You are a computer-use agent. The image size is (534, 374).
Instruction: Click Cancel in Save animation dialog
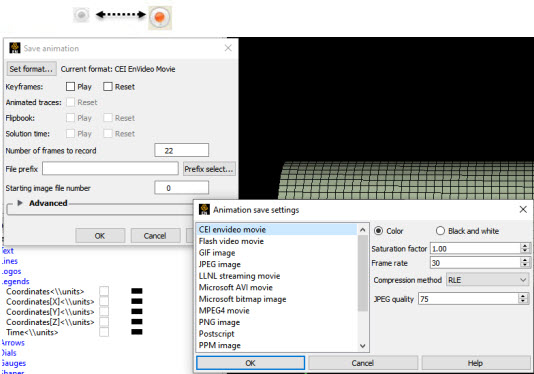pyautogui.click(x=155, y=236)
